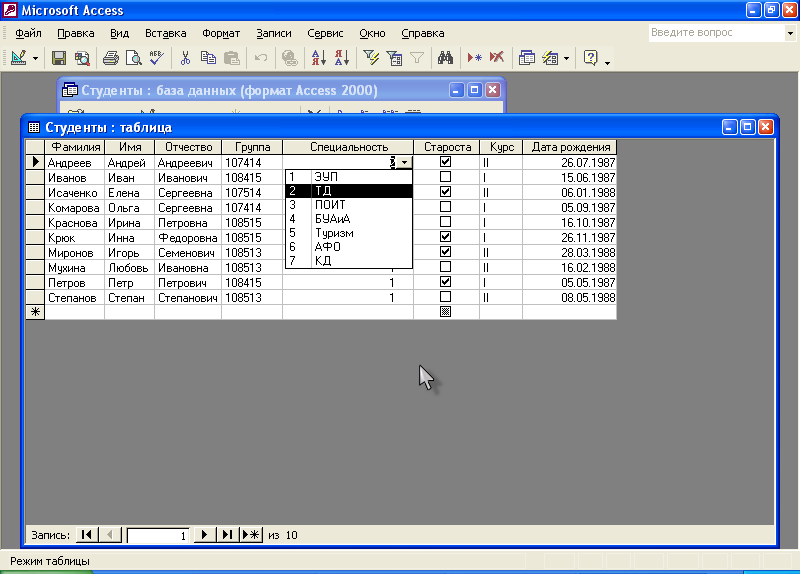This screenshot has height=574, width=800.
Task: Open the Записи menu
Action: [273, 33]
